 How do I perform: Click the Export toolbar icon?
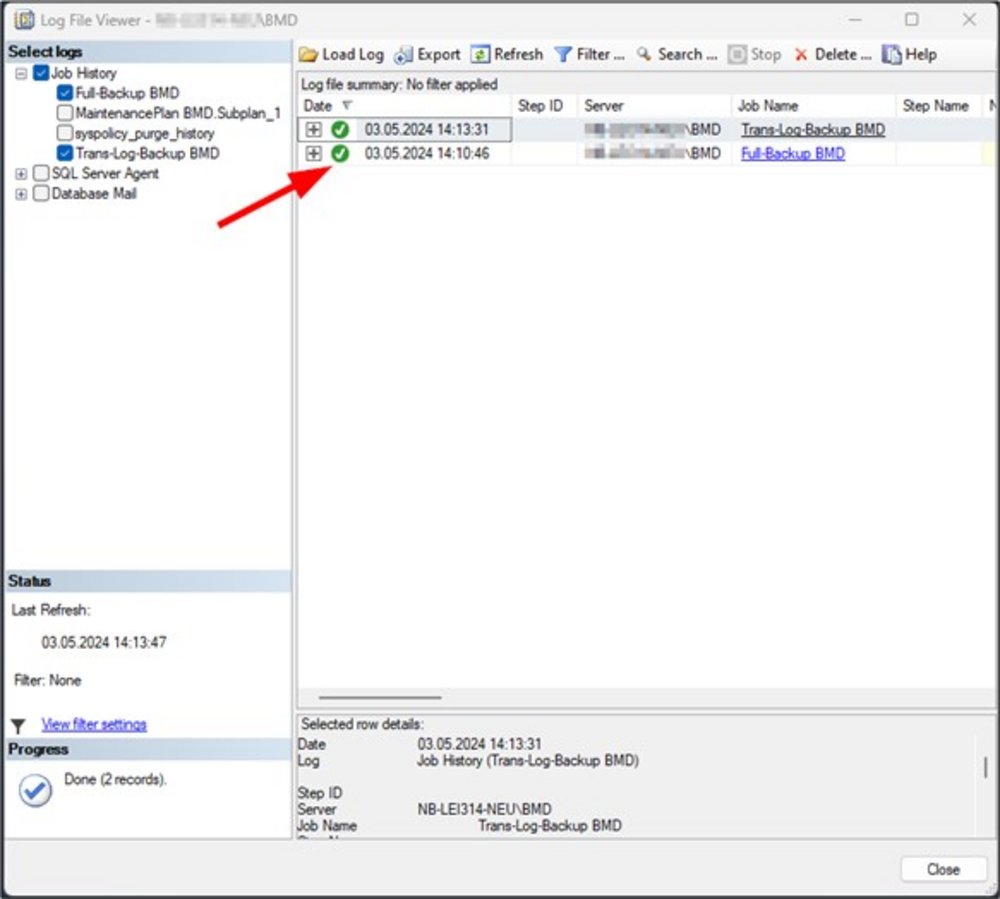(404, 55)
